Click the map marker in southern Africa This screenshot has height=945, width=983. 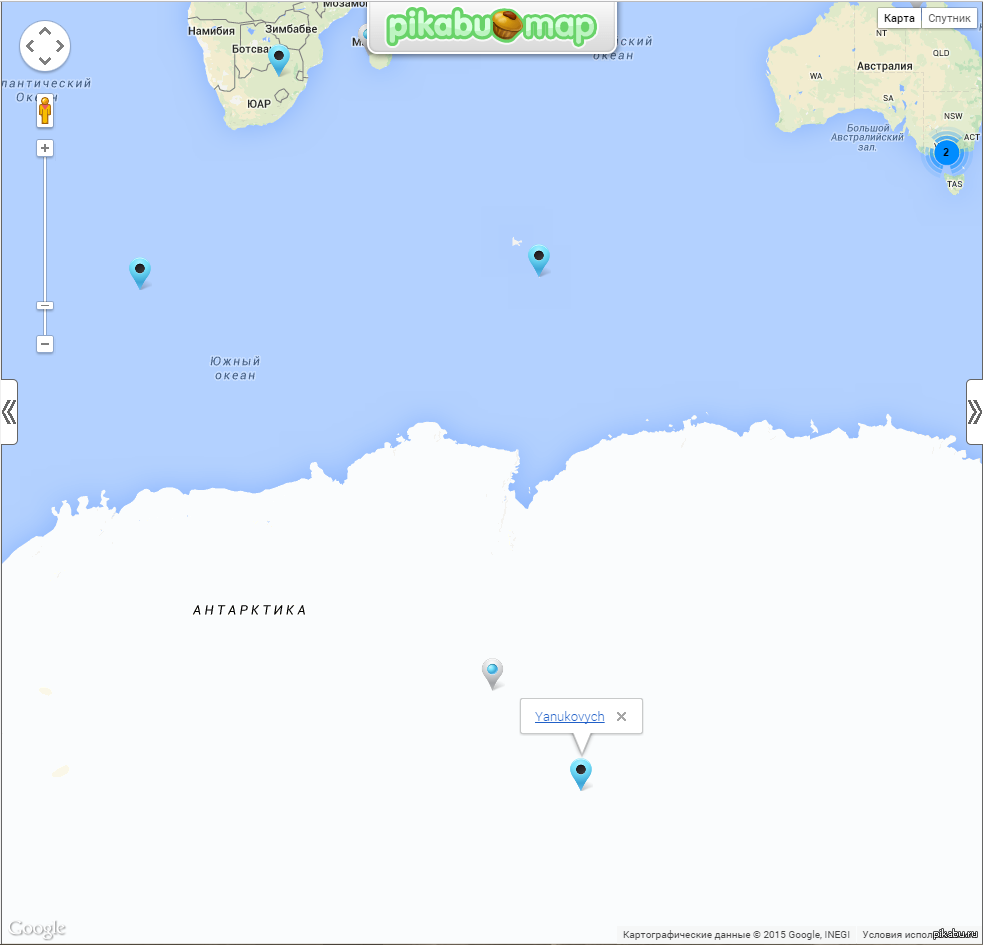pos(280,58)
